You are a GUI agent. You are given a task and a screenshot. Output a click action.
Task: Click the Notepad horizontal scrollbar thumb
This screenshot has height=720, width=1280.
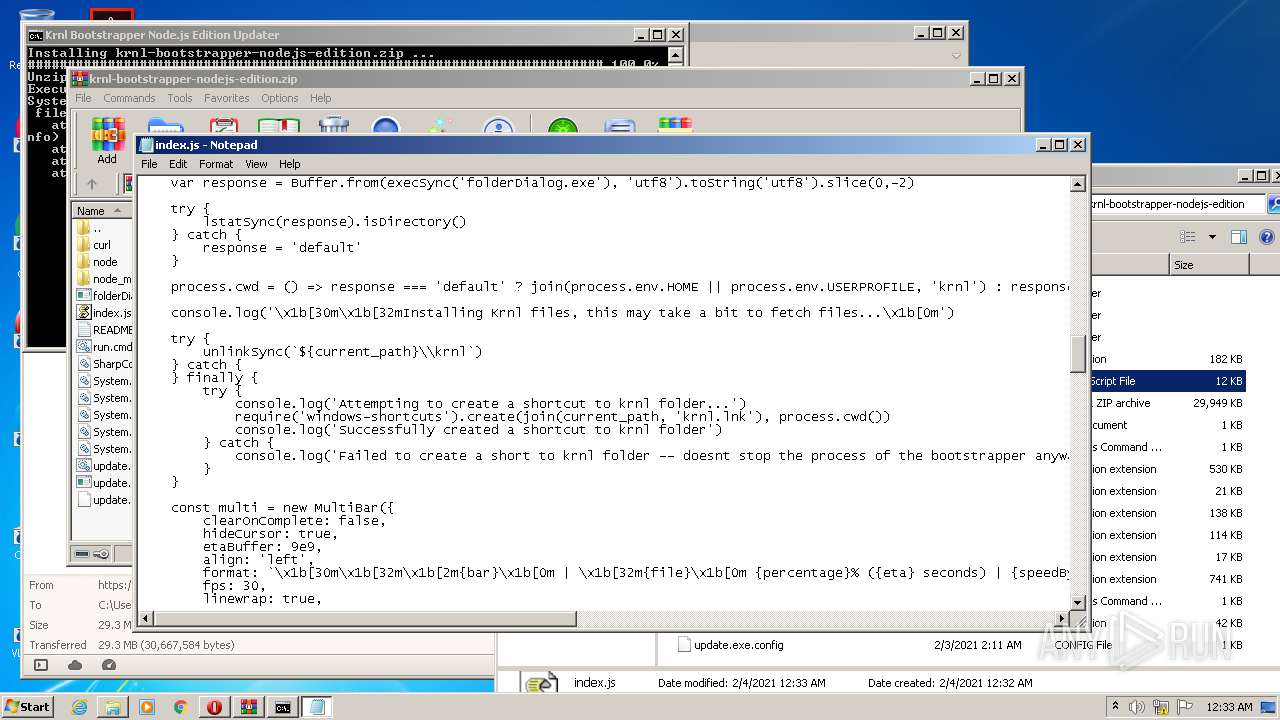point(365,619)
